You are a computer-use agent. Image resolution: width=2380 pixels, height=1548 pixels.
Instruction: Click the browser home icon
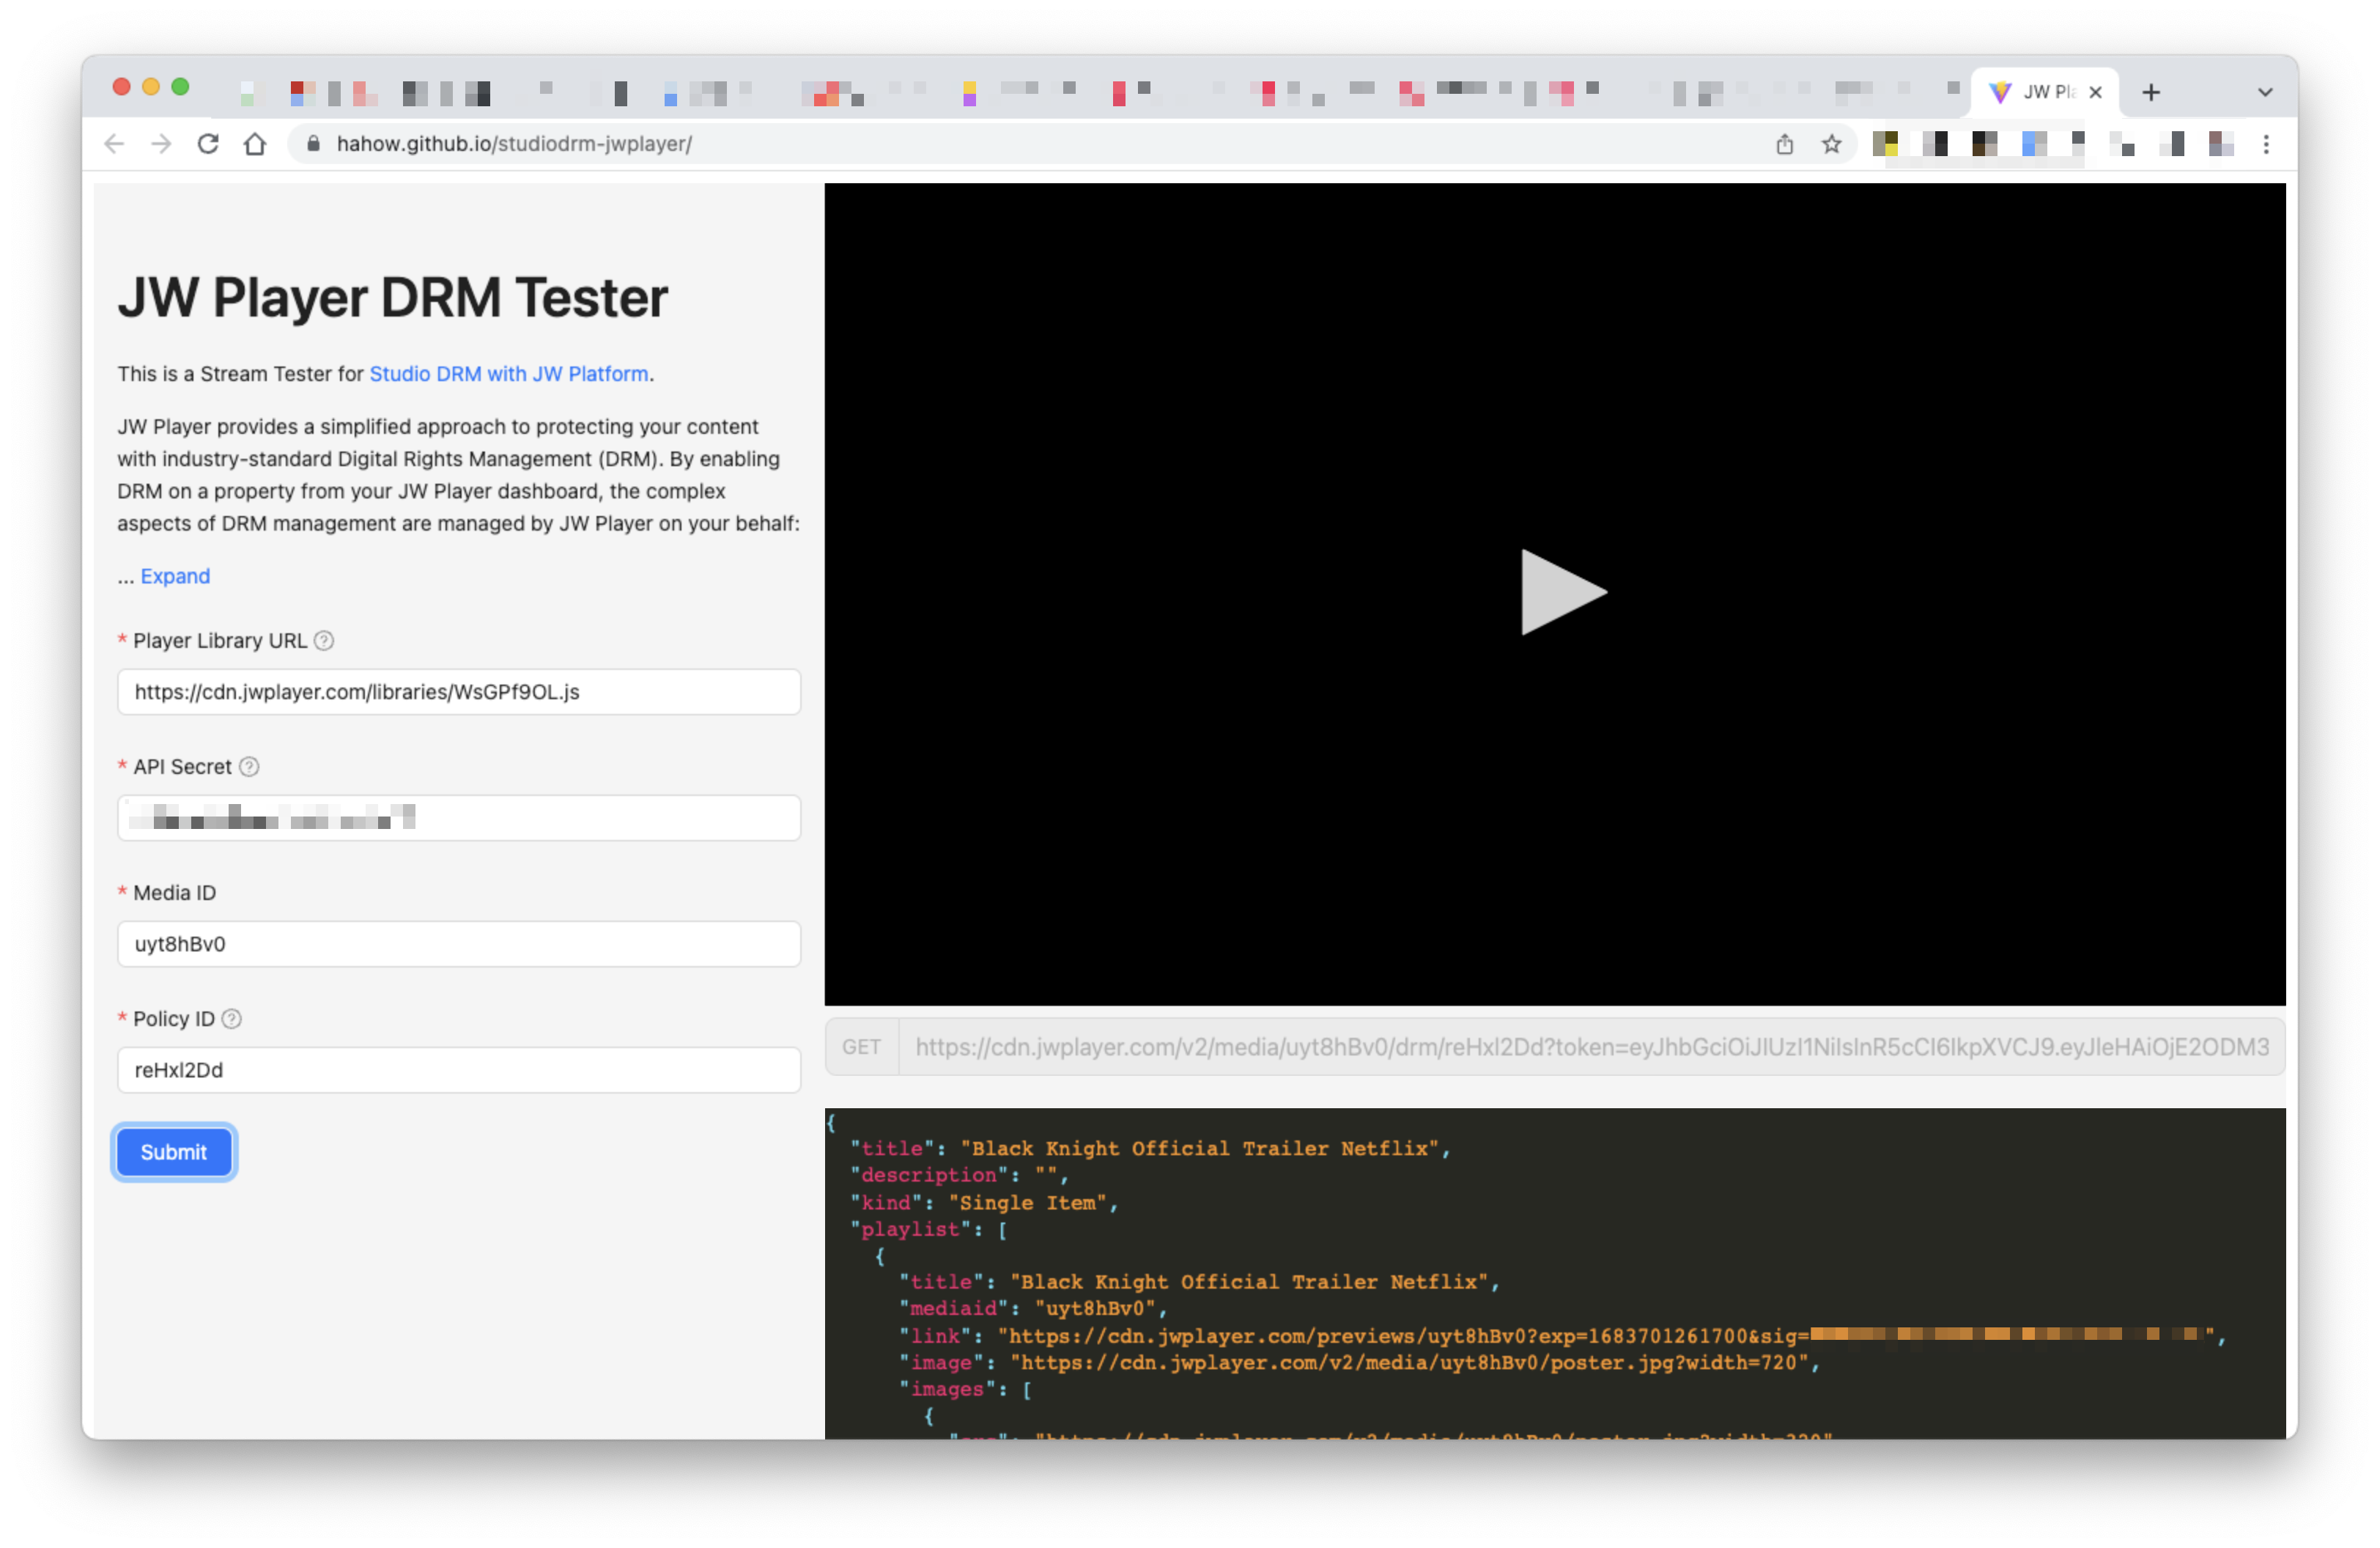(255, 144)
